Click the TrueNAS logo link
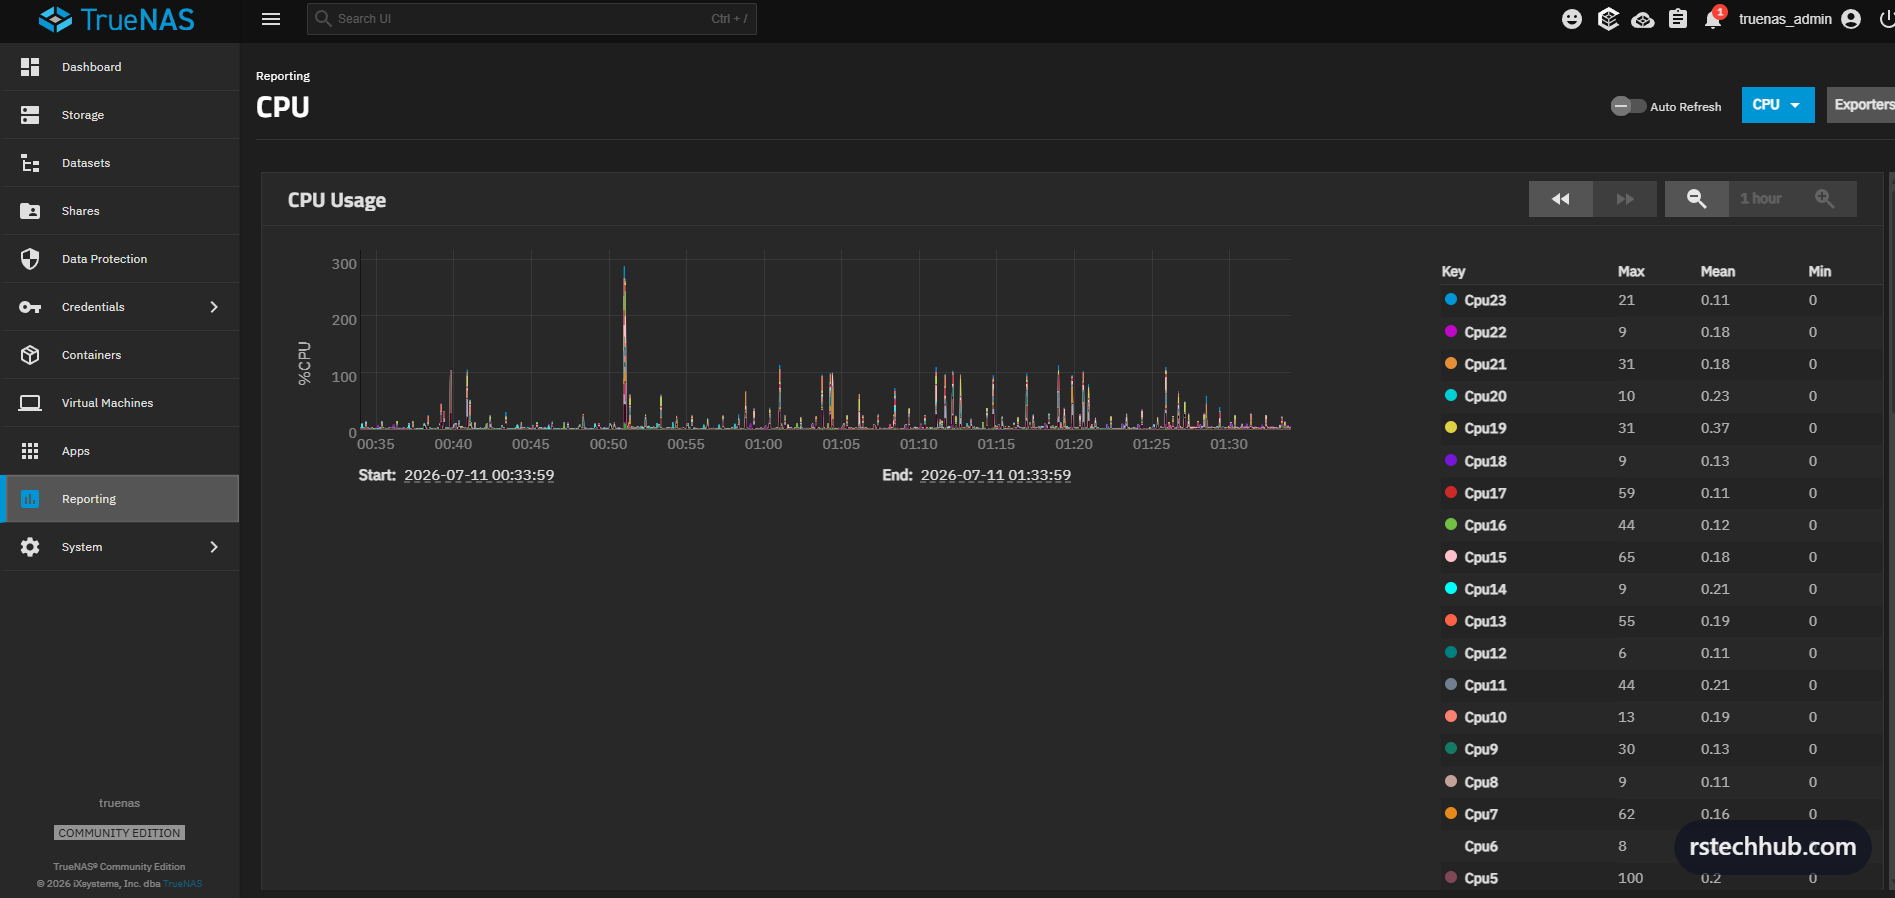Image resolution: width=1895 pixels, height=898 pixels. coord(117,19)
